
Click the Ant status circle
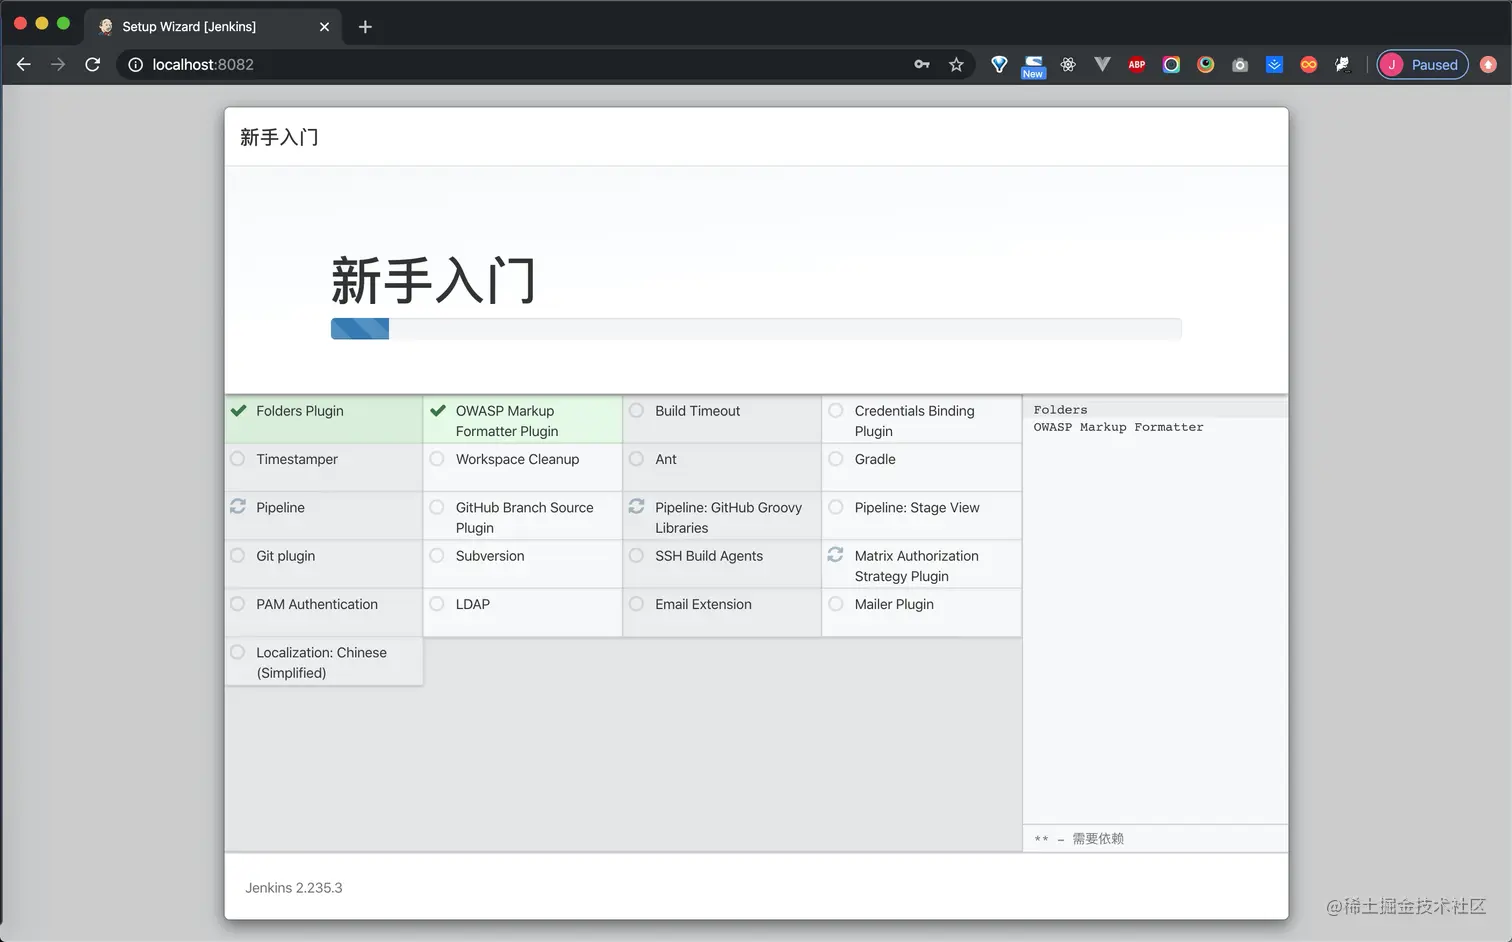636,458
